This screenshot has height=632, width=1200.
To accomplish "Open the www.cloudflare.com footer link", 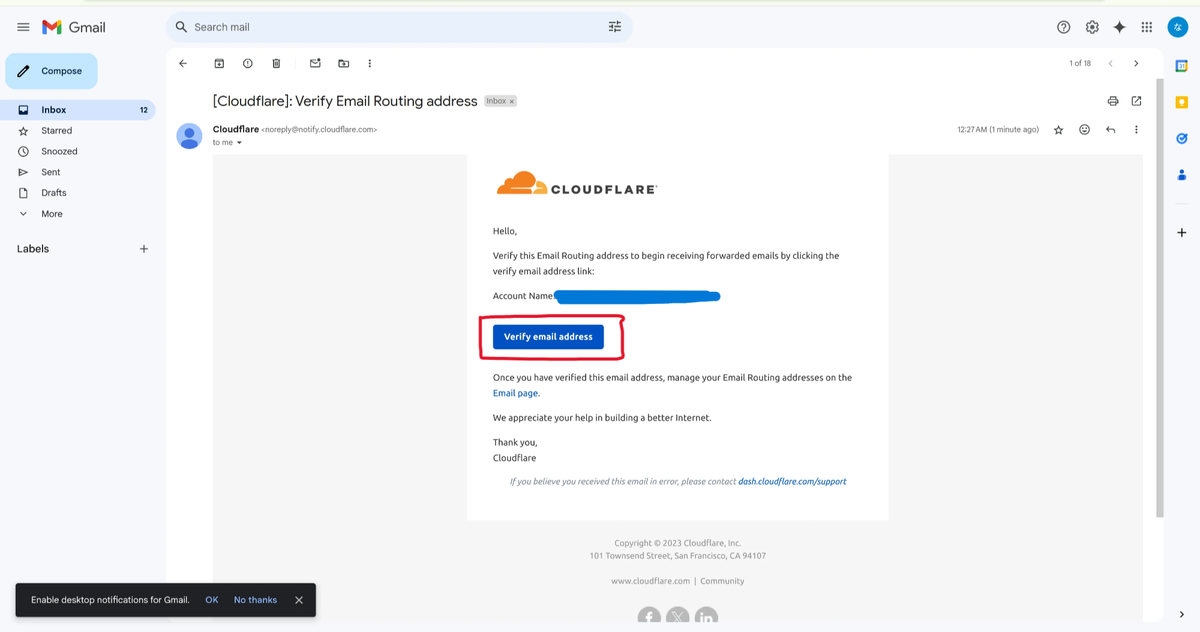I will click(x=650, y=581).
